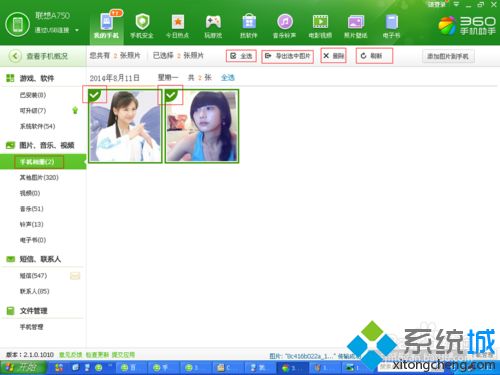The width and height of the screenshot is (500, 375).
Task: Click the blue select-all link beside date
Action: [228, 78]
